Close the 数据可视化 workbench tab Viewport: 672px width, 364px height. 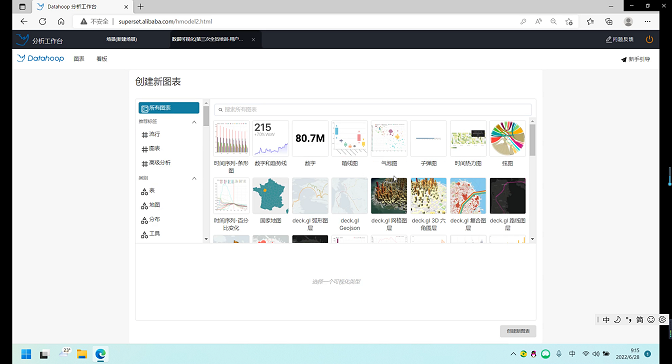(253, 39)
